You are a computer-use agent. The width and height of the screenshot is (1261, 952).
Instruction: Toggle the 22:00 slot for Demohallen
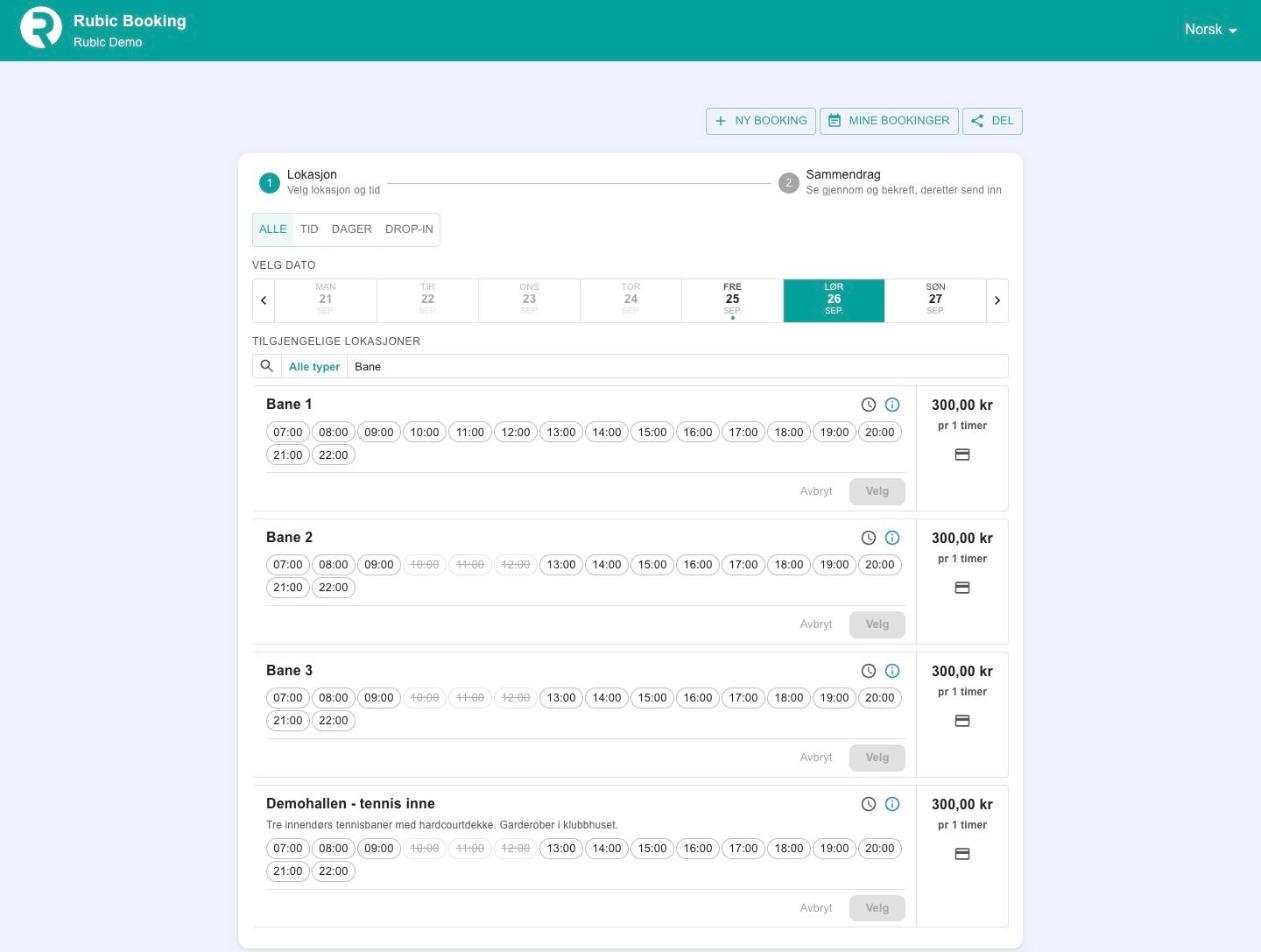[x=333, y=871]
